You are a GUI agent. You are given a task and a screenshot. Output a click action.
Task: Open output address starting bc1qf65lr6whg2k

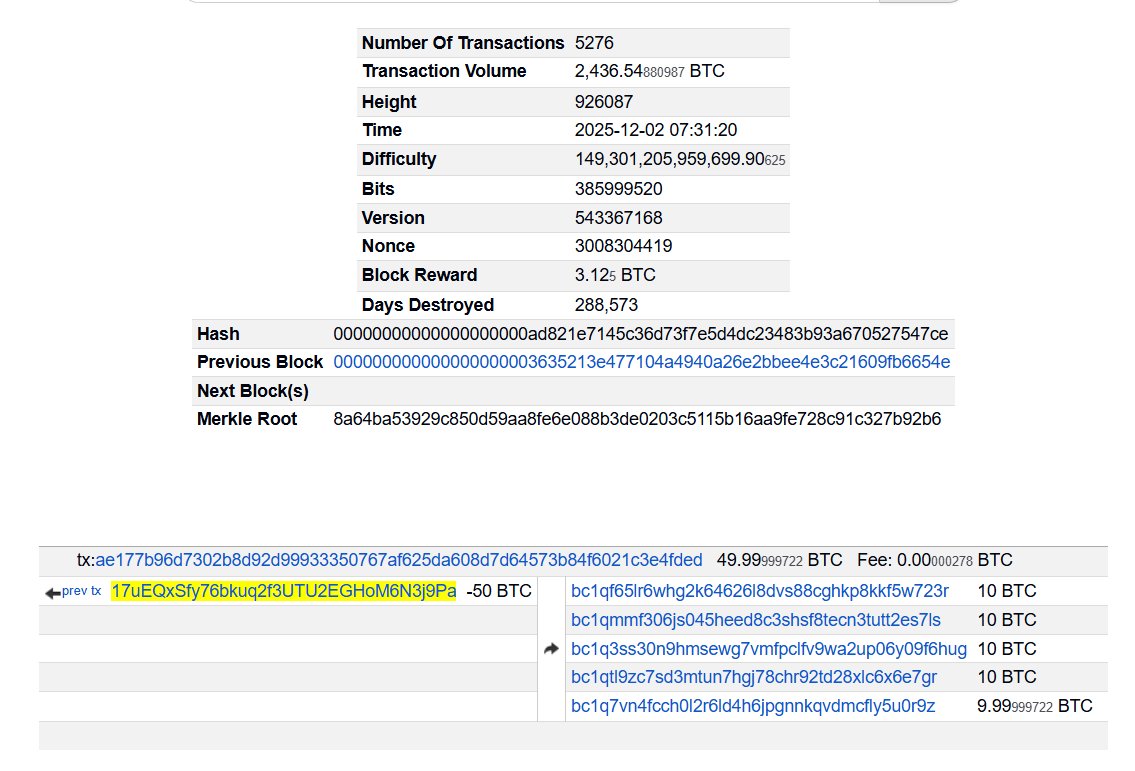(759, 591)
